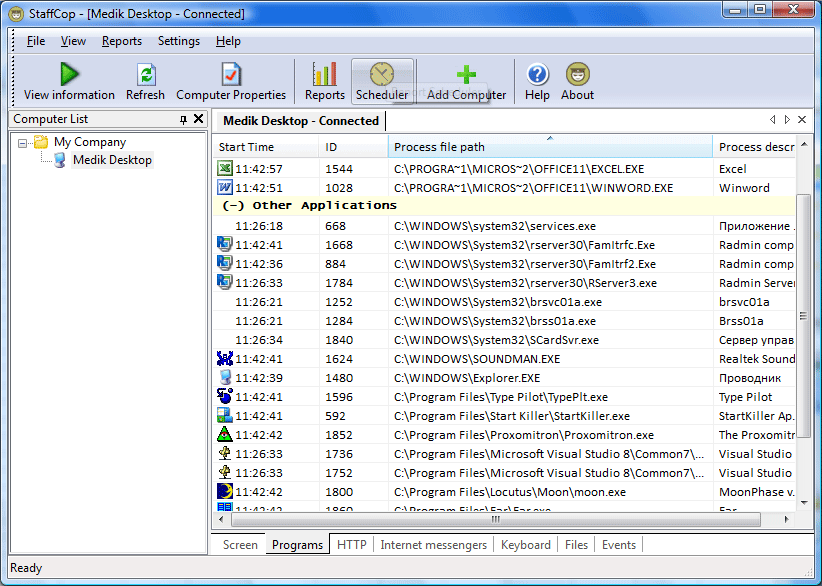Click the Proxomitron.exe triangle icon
Image resolution: width=822 pixels, height=586 pixels.
(x=224, y=434)
